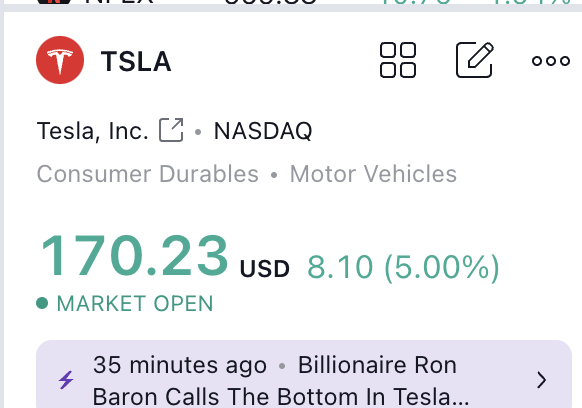Click the 170.23 last price value
Image resolution: width=582 pixels, height=408 pixels.
tap(134, 256)
